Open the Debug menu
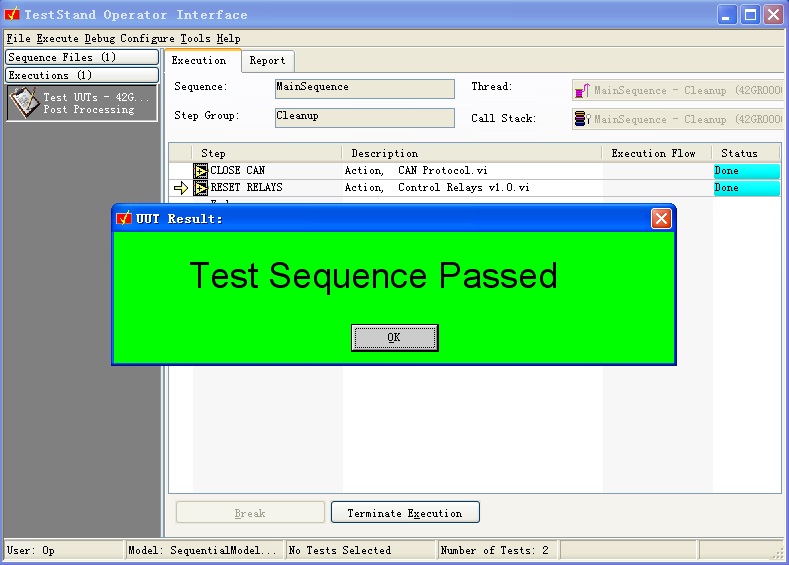Viewport: 789px width, 565px height. pyautogui.click(x=100, y=39)
